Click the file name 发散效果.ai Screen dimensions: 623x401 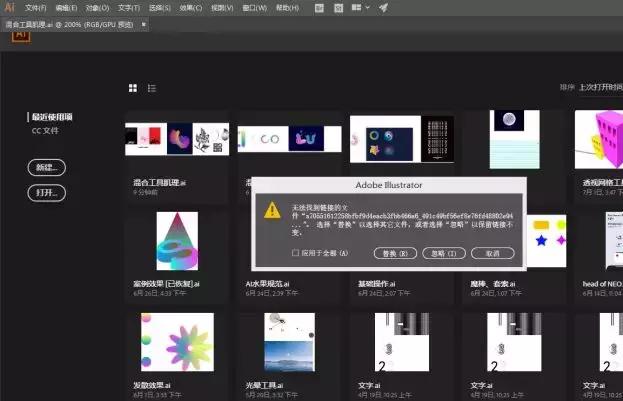pos(151,385)
